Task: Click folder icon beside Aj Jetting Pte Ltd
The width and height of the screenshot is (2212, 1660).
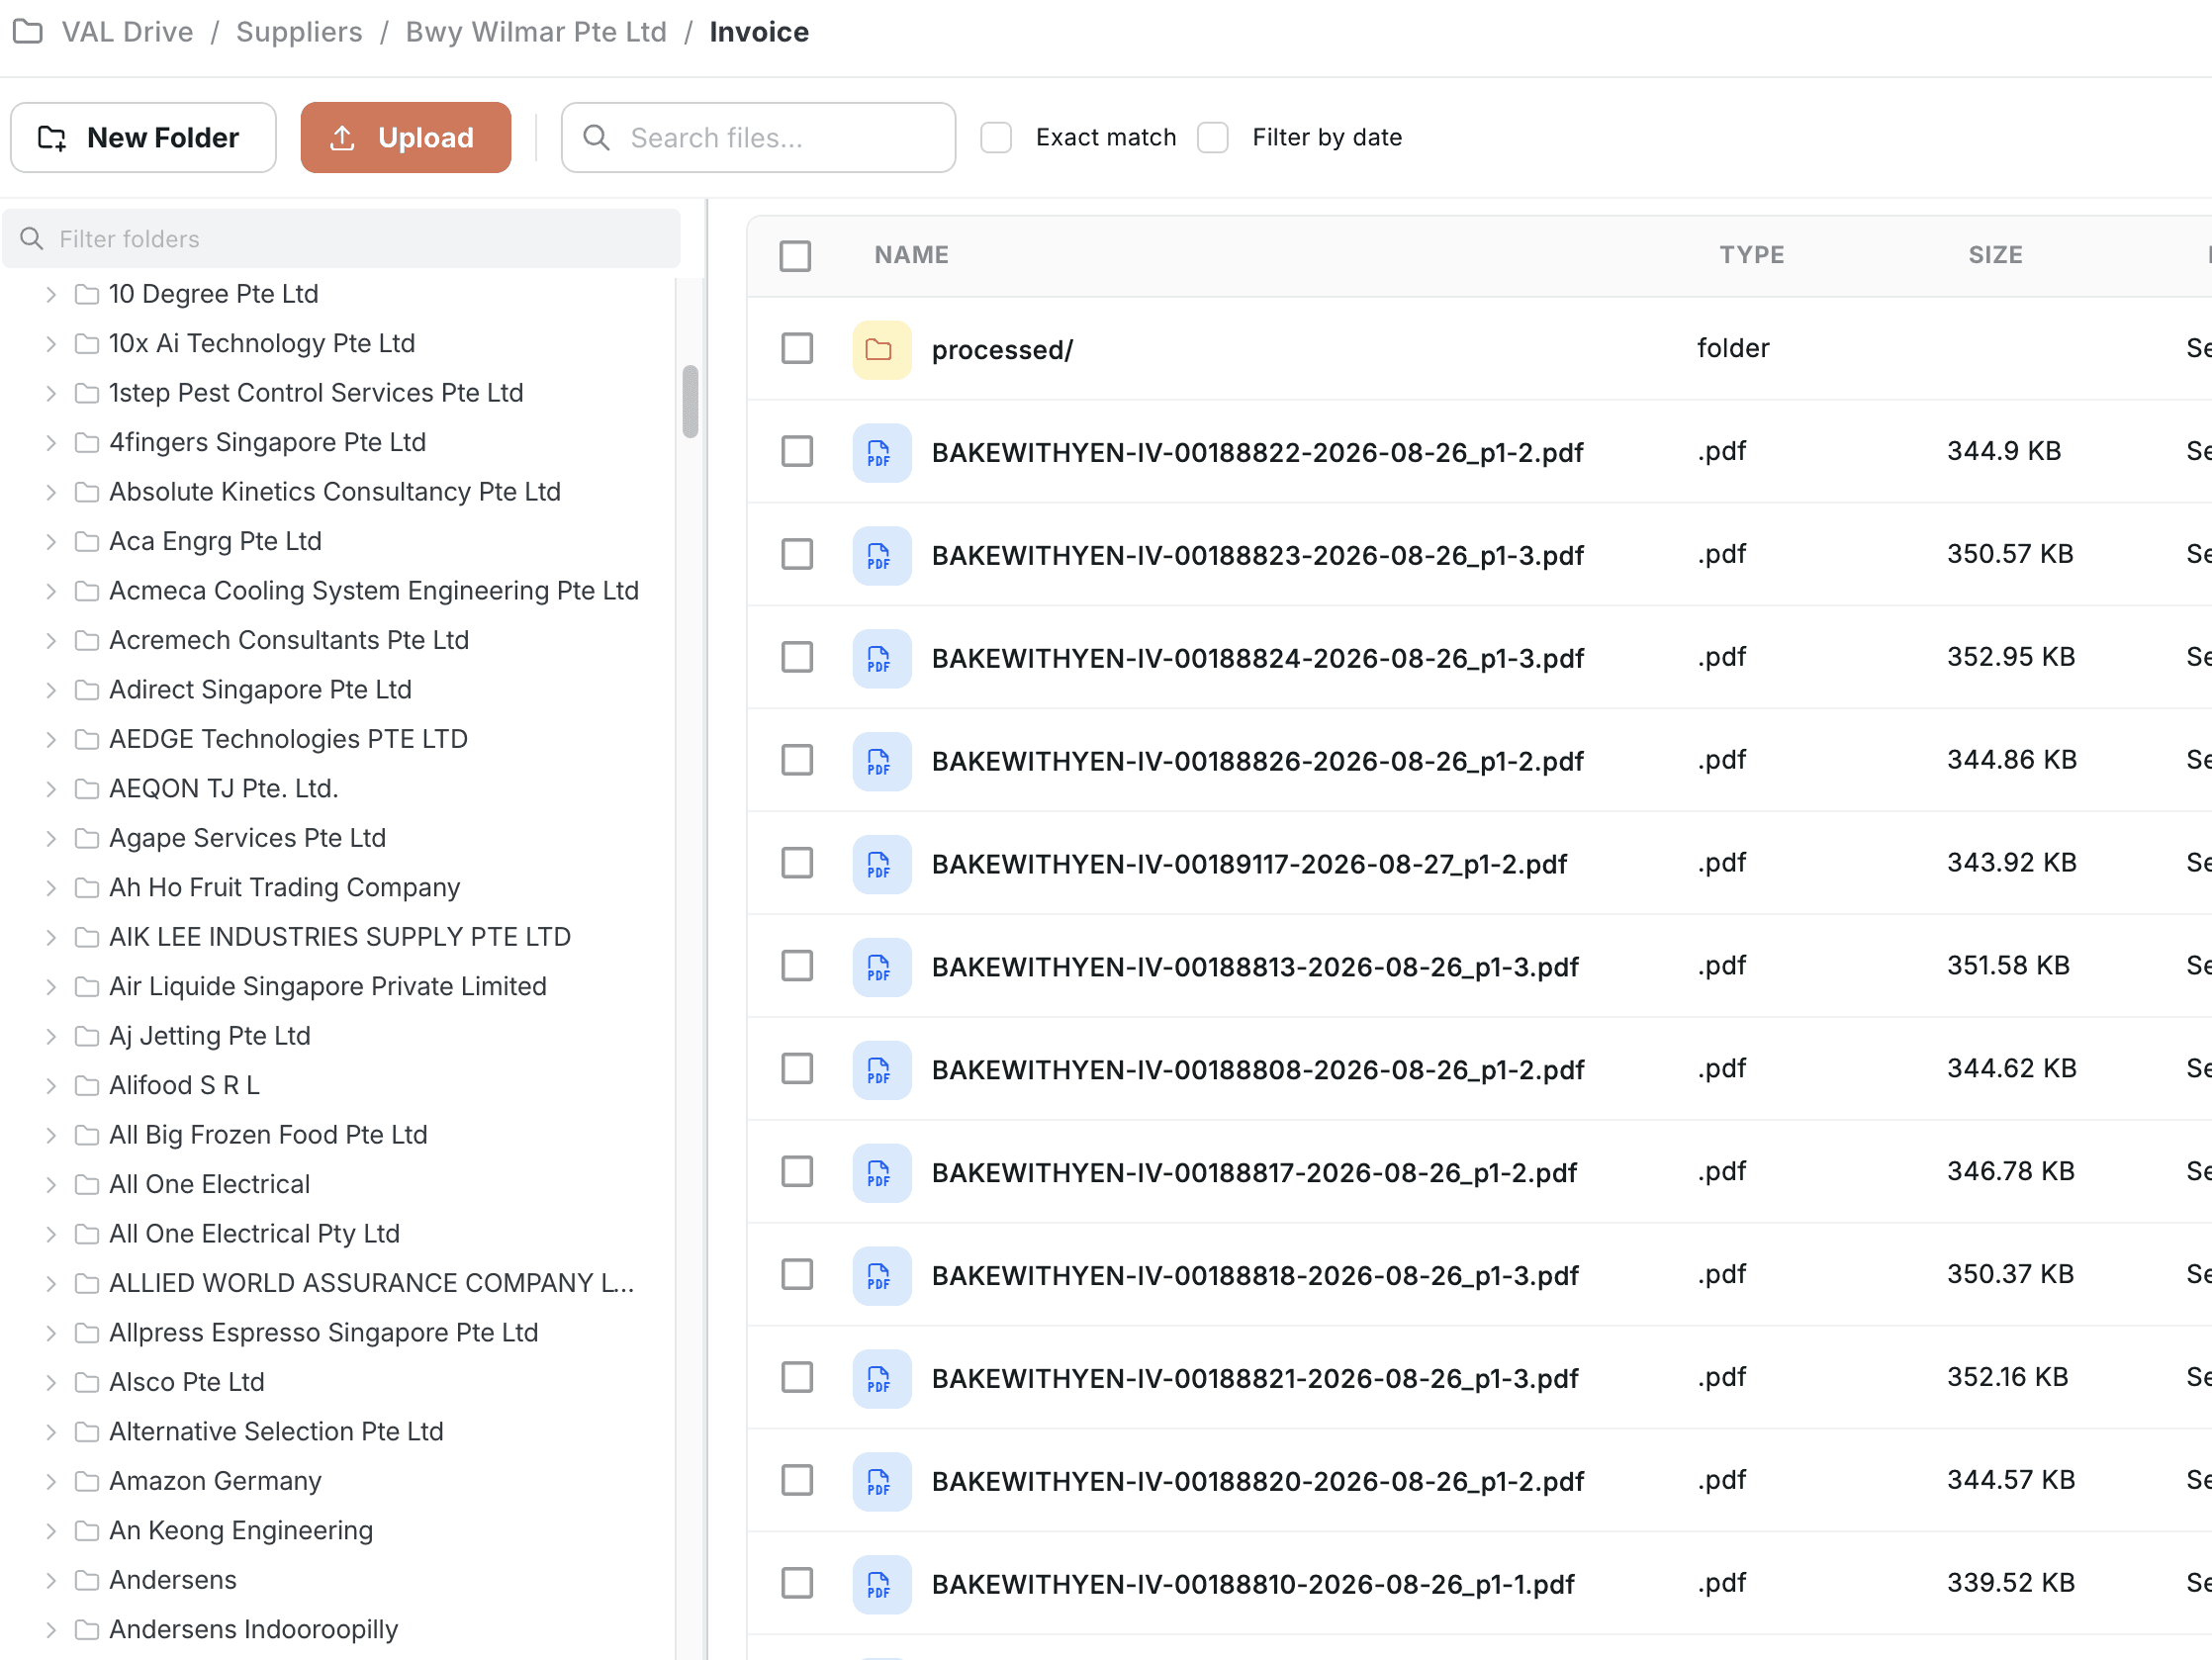Action: click(87, 1036)
